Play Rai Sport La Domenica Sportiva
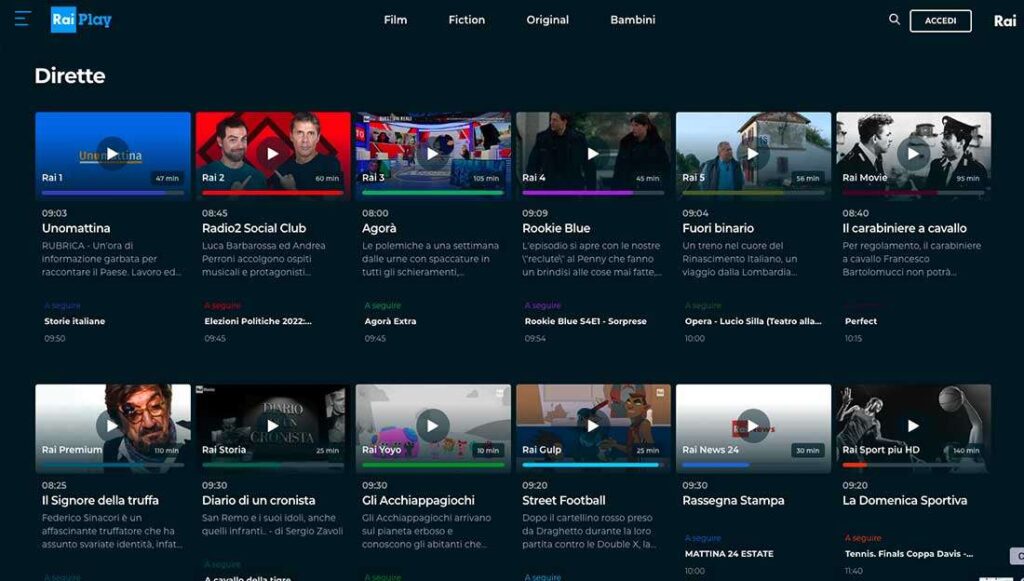1024x581 pixels. [x=913, y=426]
